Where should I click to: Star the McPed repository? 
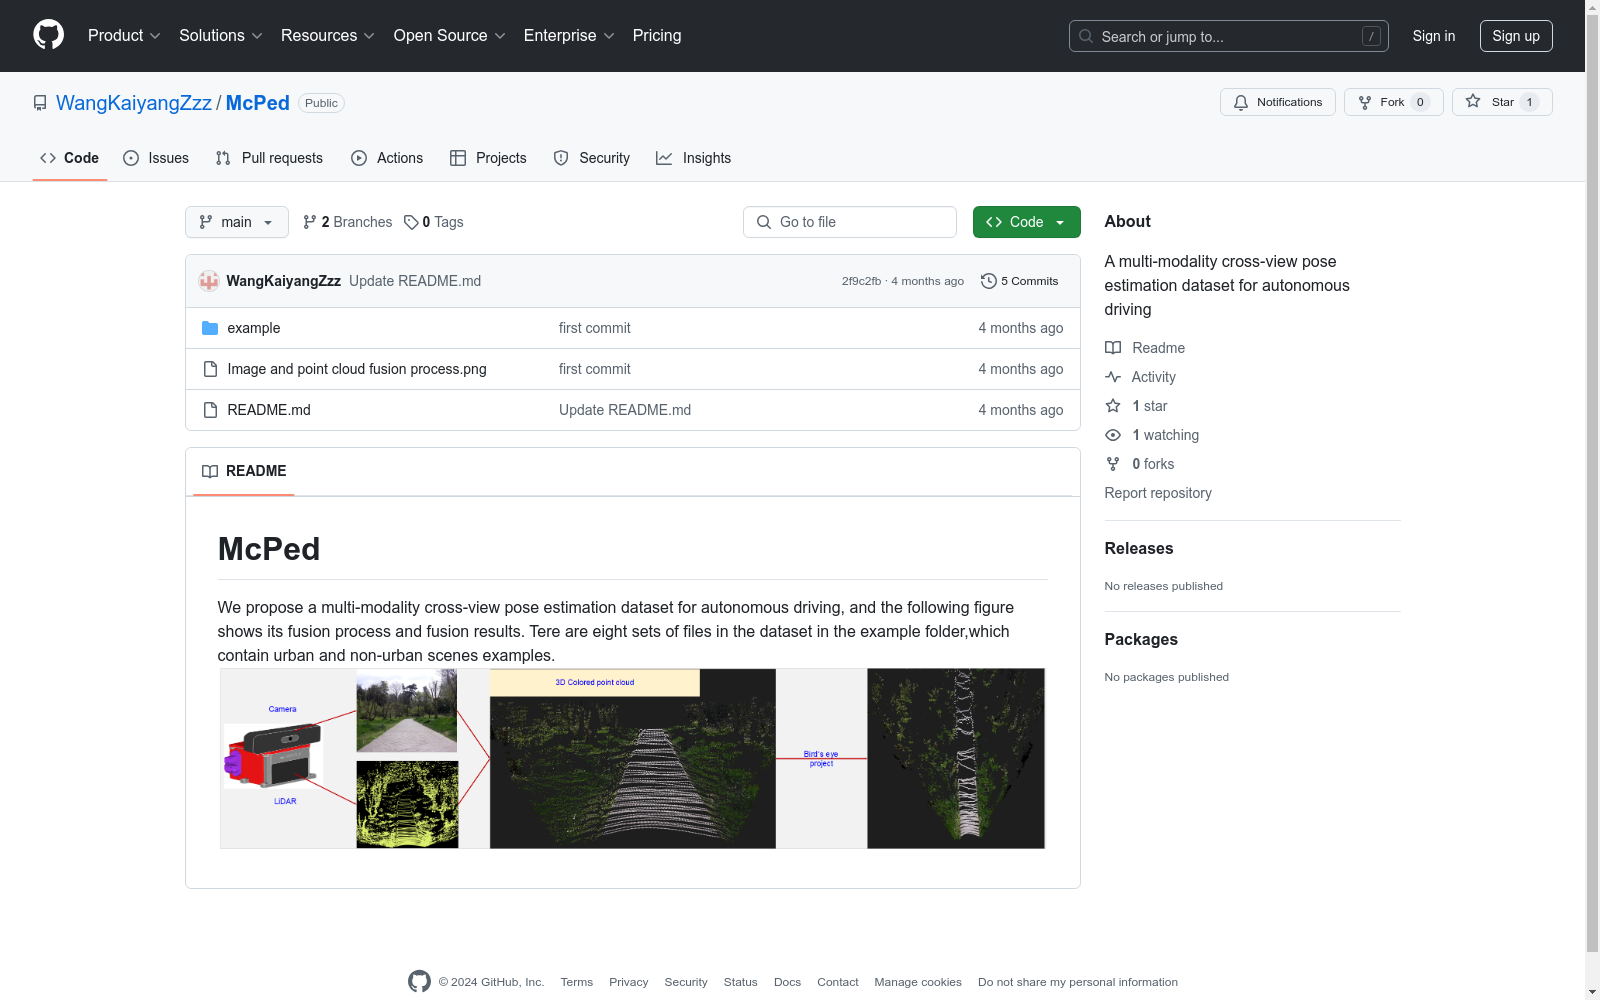[1502, 102]
